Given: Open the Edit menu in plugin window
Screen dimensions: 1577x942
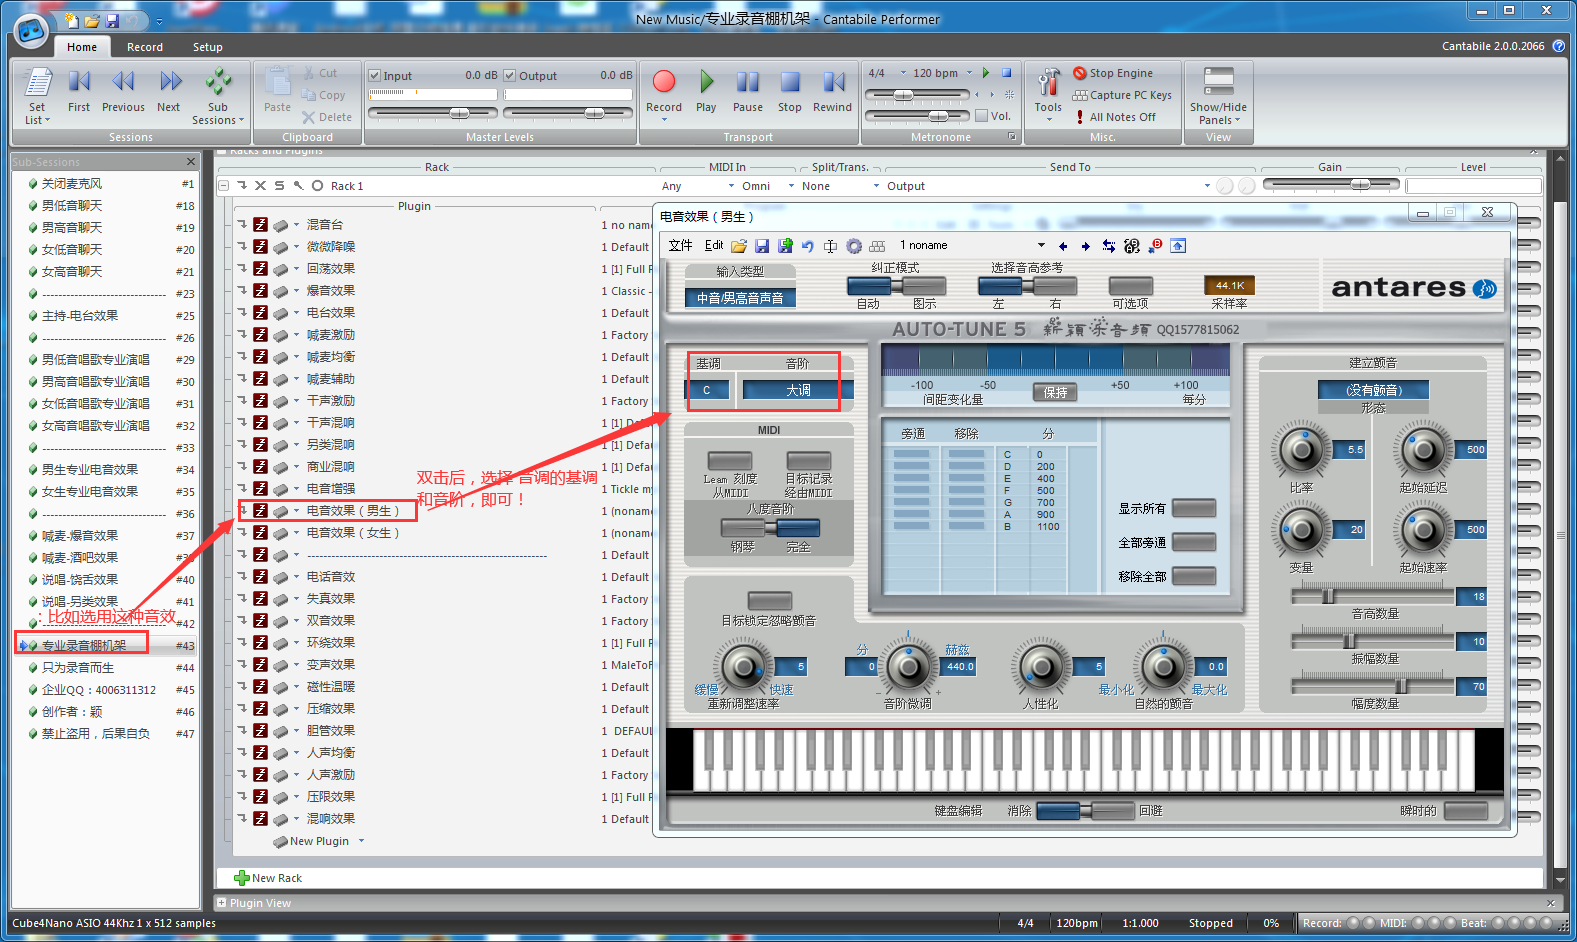Looking at the screenshot, I should click(x=714, y=246).
